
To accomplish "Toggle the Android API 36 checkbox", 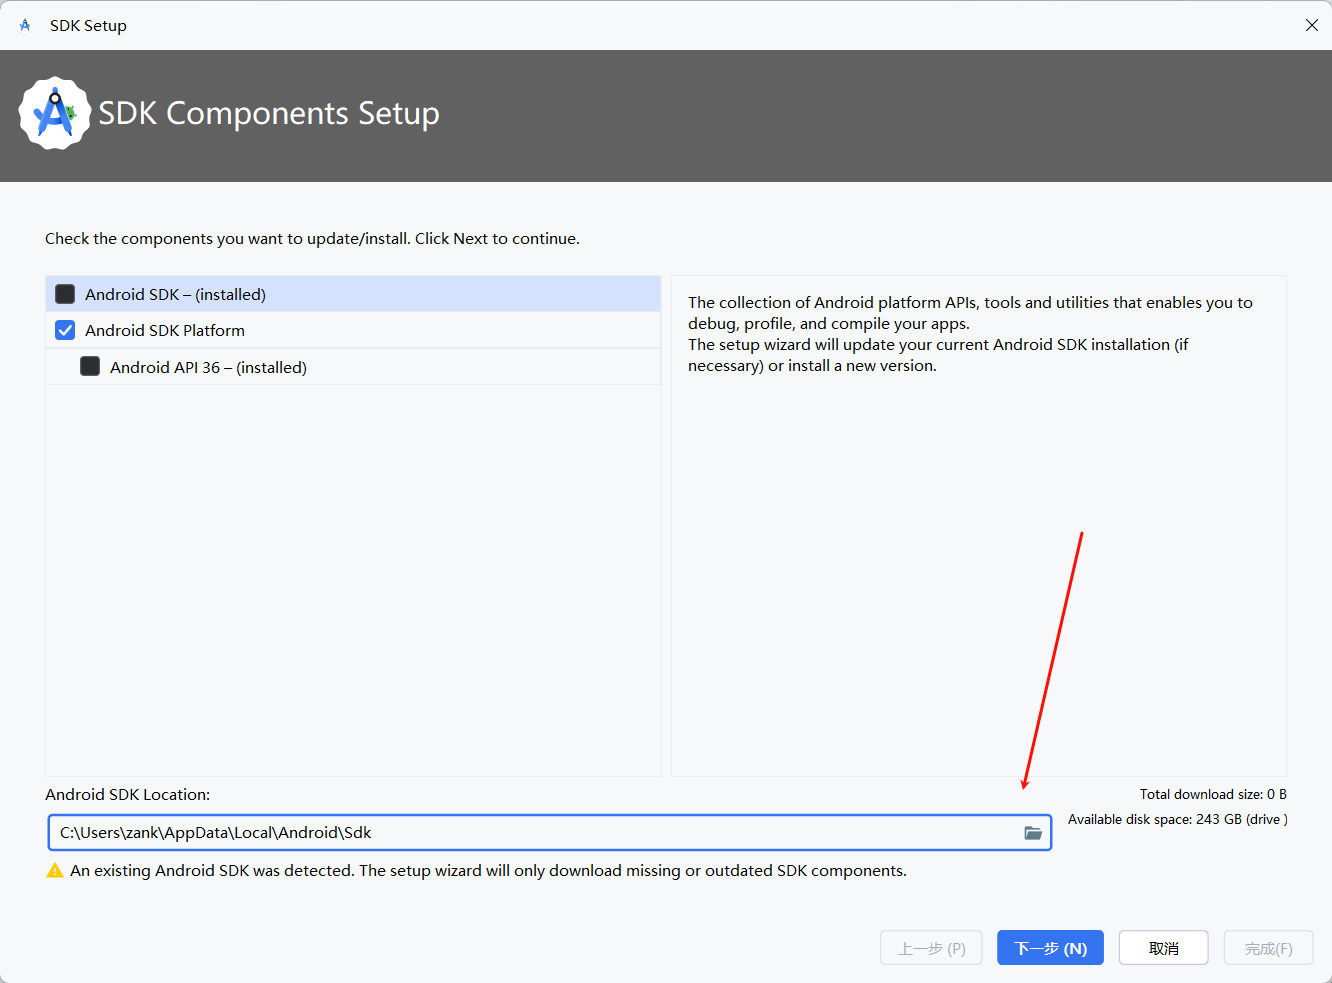I will pos(90,367).
